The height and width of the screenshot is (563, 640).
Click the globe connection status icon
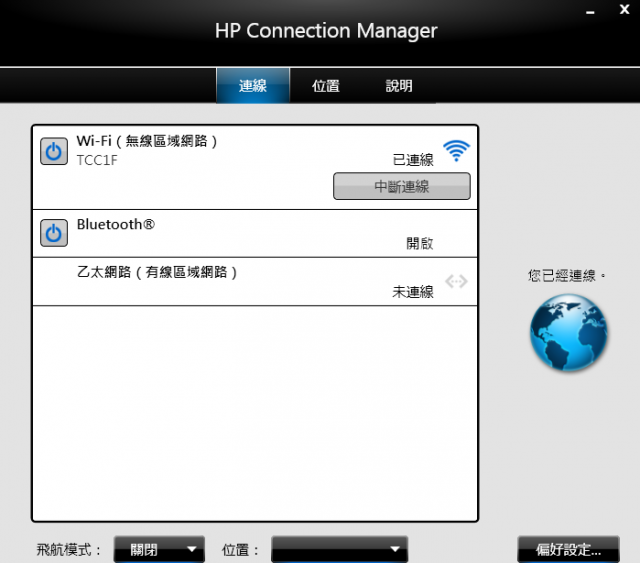click(569, 333)
